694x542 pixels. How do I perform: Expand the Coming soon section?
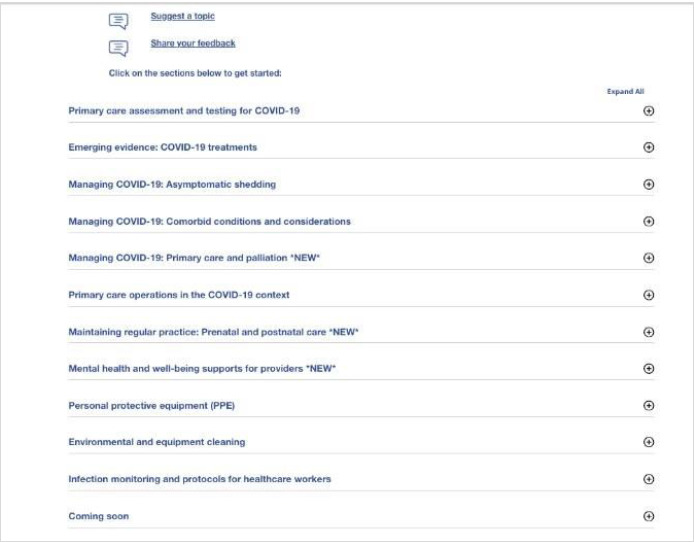[x=648, y=516]
